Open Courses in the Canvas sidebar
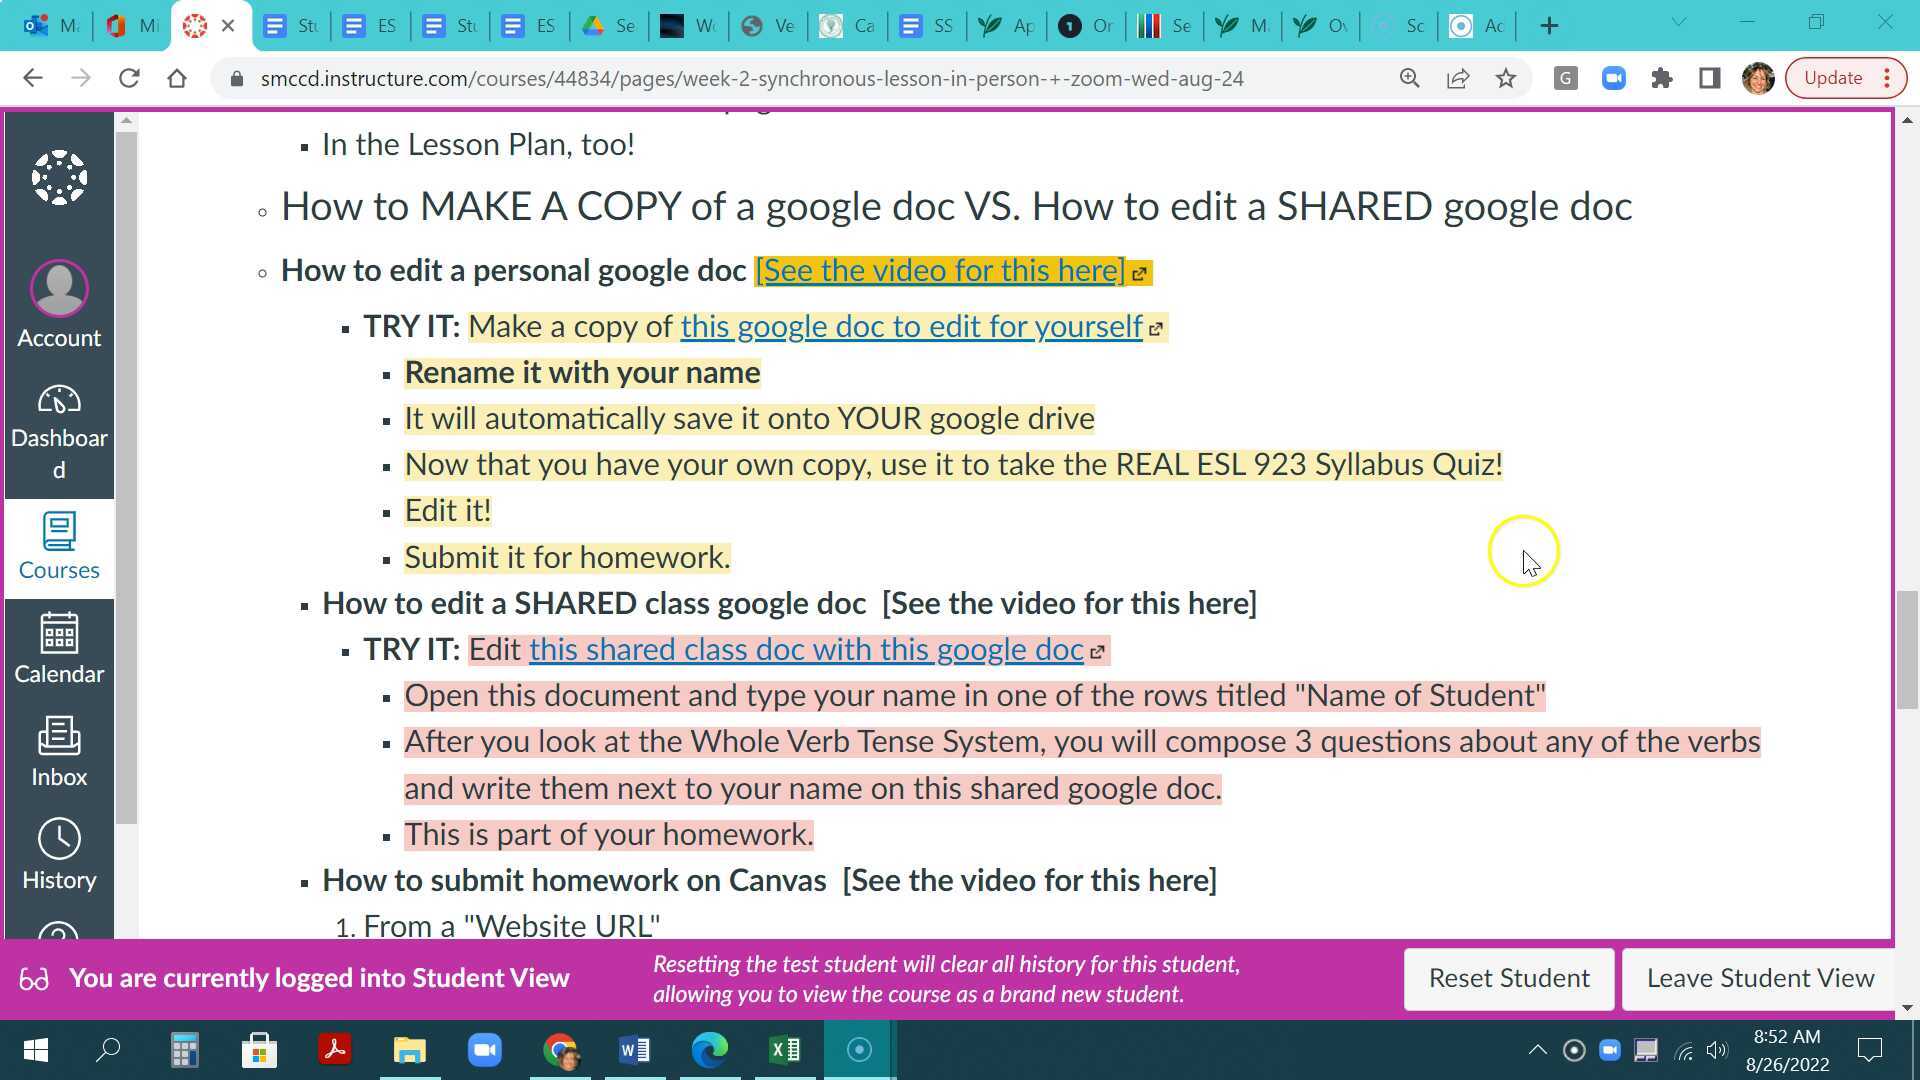The height and width of the screenshot is (1080, 1920). (59, 547)
